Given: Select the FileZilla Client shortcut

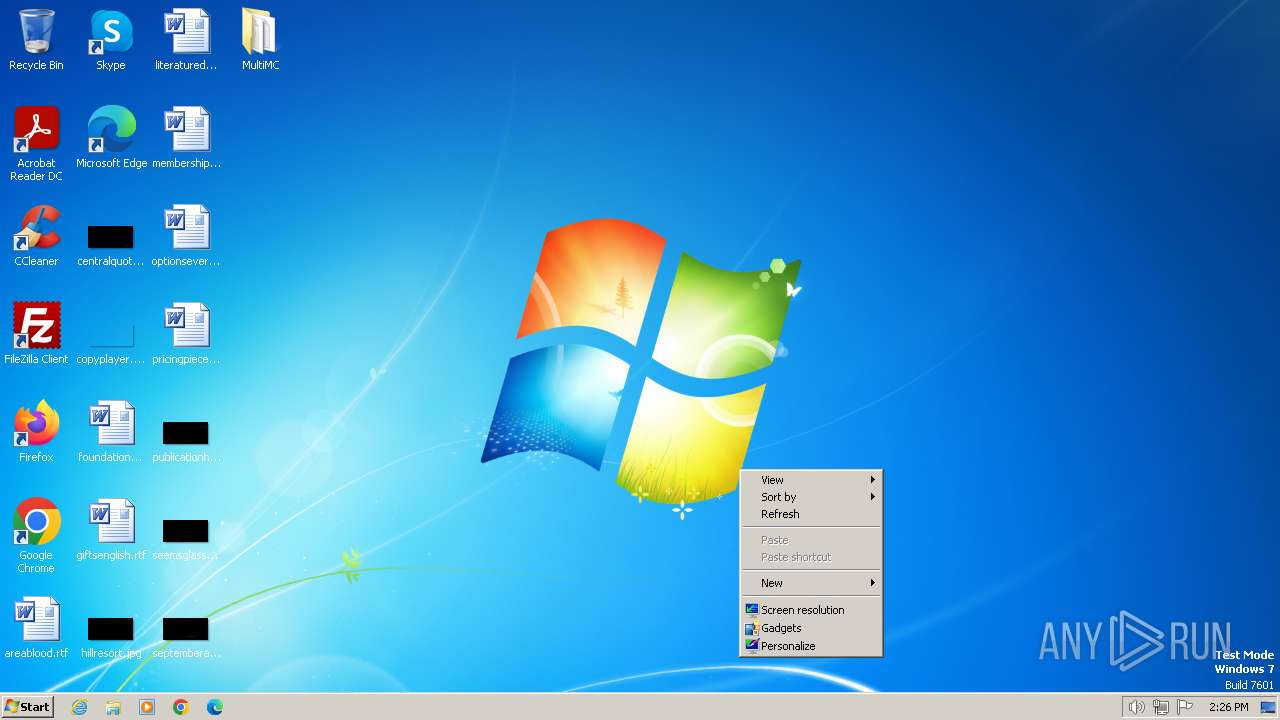Looking at the screenshot, I should (36, 334).
